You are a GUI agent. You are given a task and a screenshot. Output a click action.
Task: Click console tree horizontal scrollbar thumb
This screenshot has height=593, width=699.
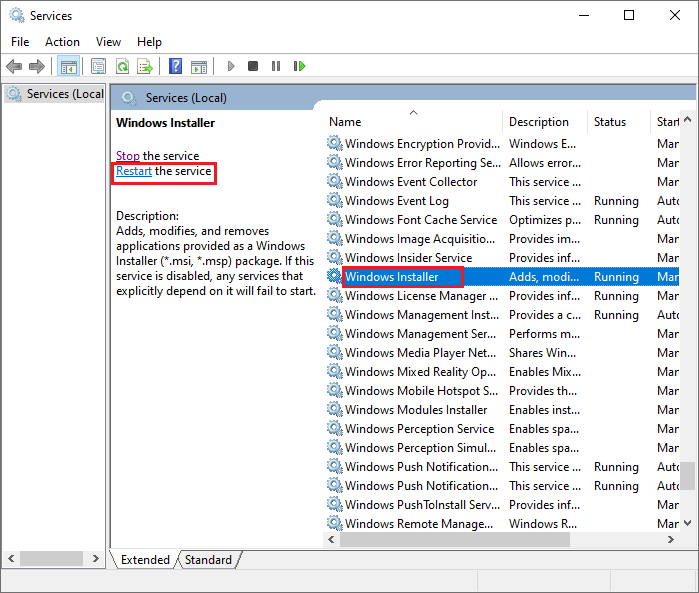(x=51, y=558)
